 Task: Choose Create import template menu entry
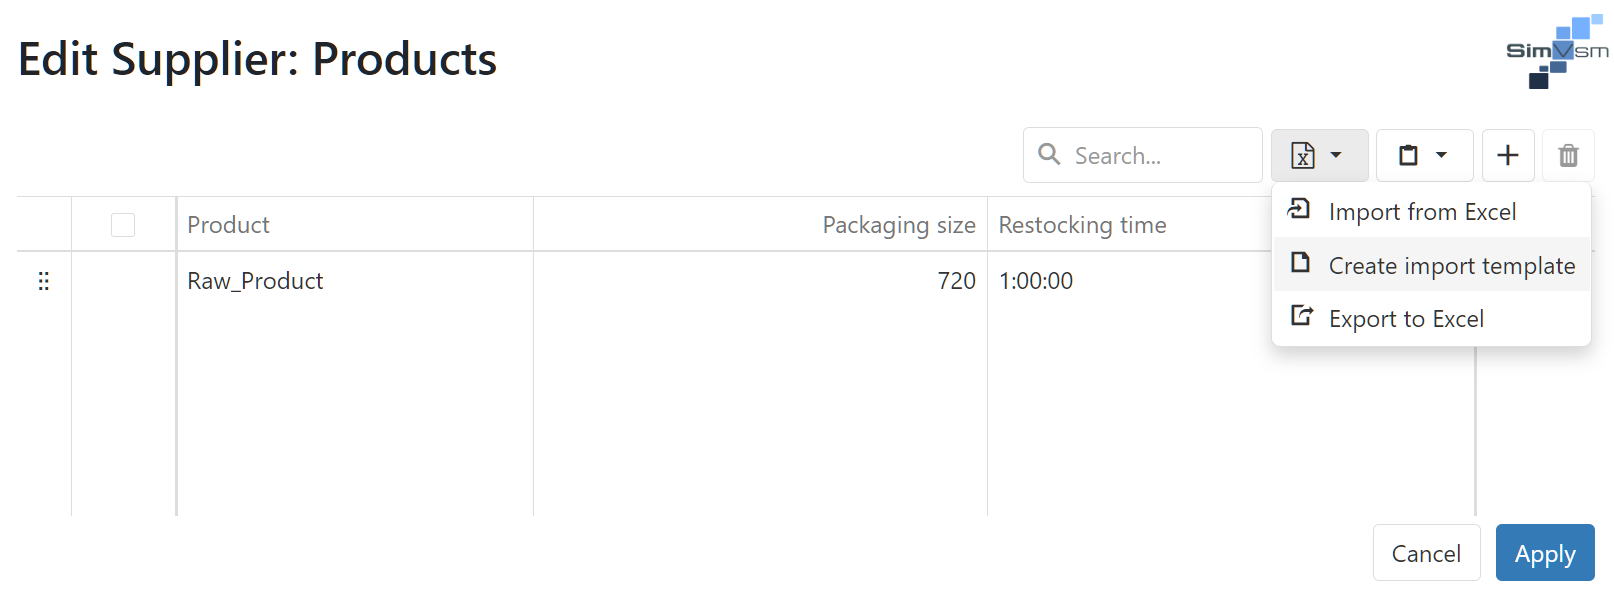(x=1451, y=265)
